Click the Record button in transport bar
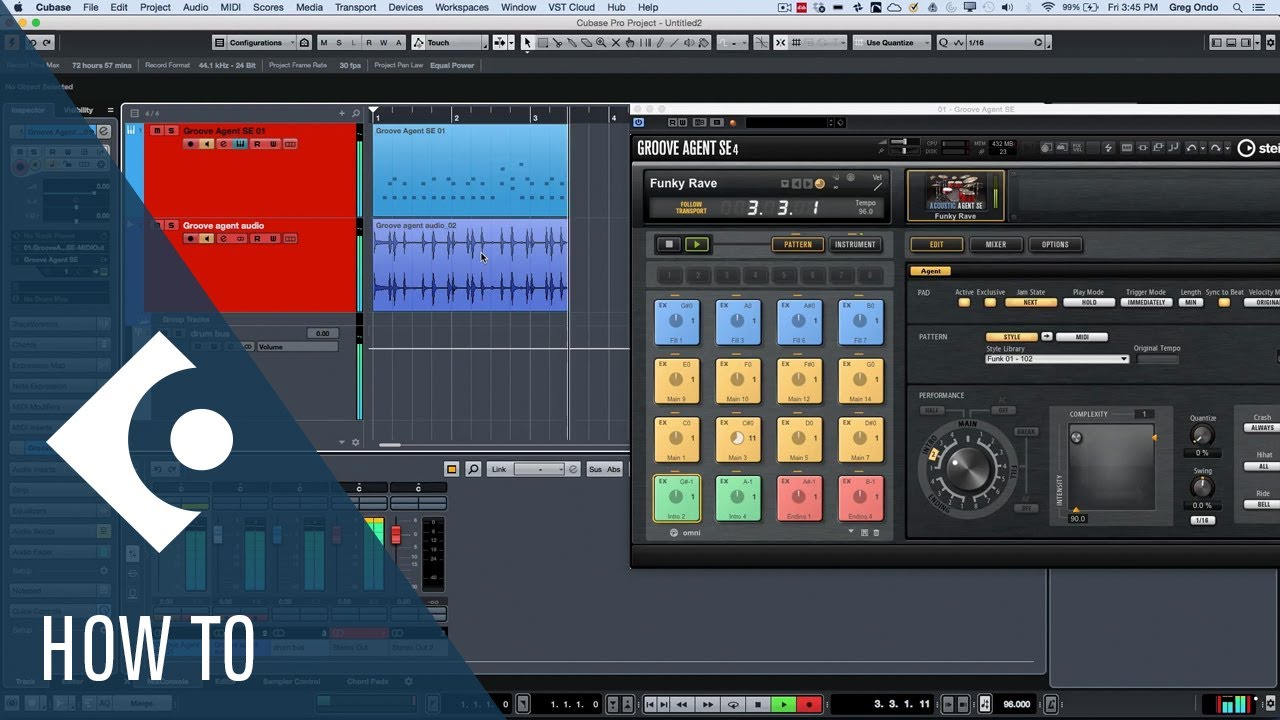 pyautogui.click(x=809, y=705)
